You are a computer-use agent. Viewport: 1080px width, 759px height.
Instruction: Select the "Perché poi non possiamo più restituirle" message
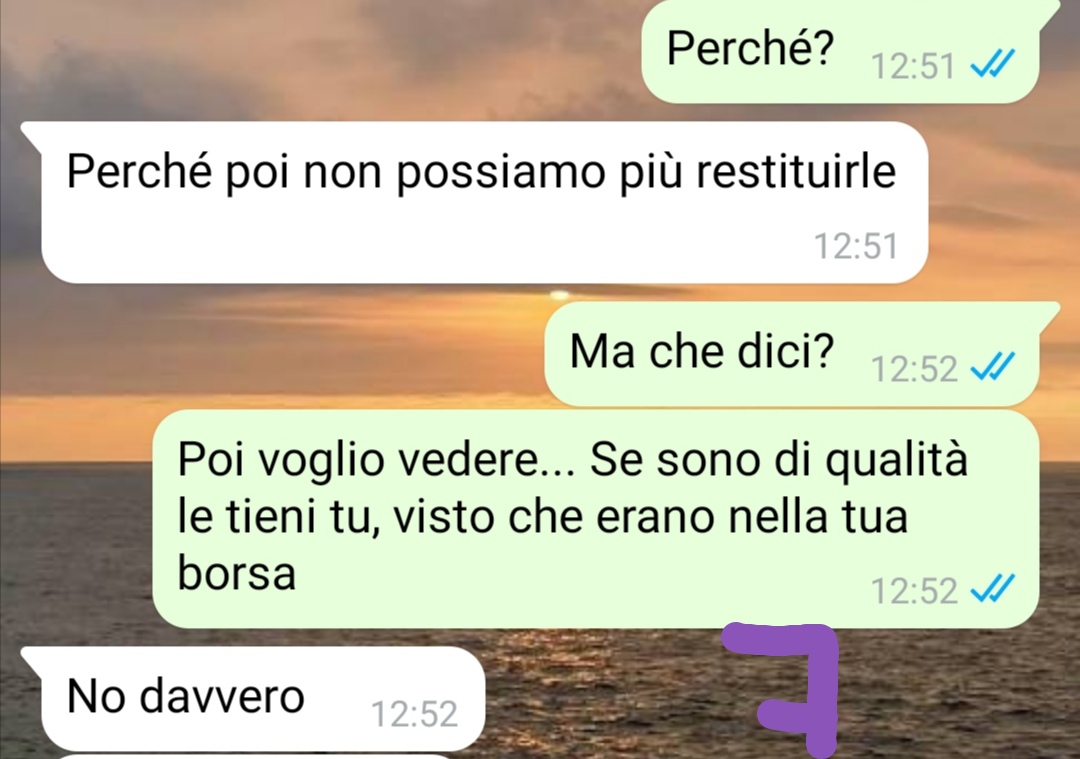[x=484, y=202]
